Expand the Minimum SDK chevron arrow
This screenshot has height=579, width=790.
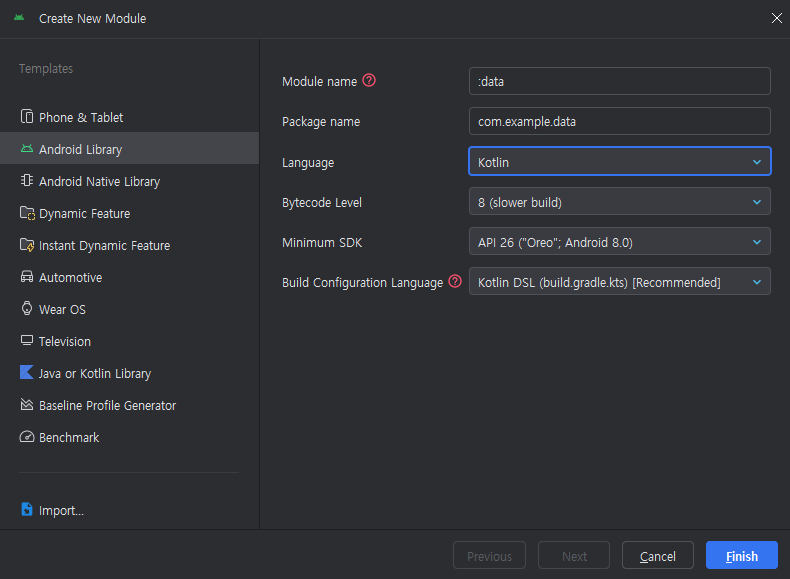click(757, 242)
